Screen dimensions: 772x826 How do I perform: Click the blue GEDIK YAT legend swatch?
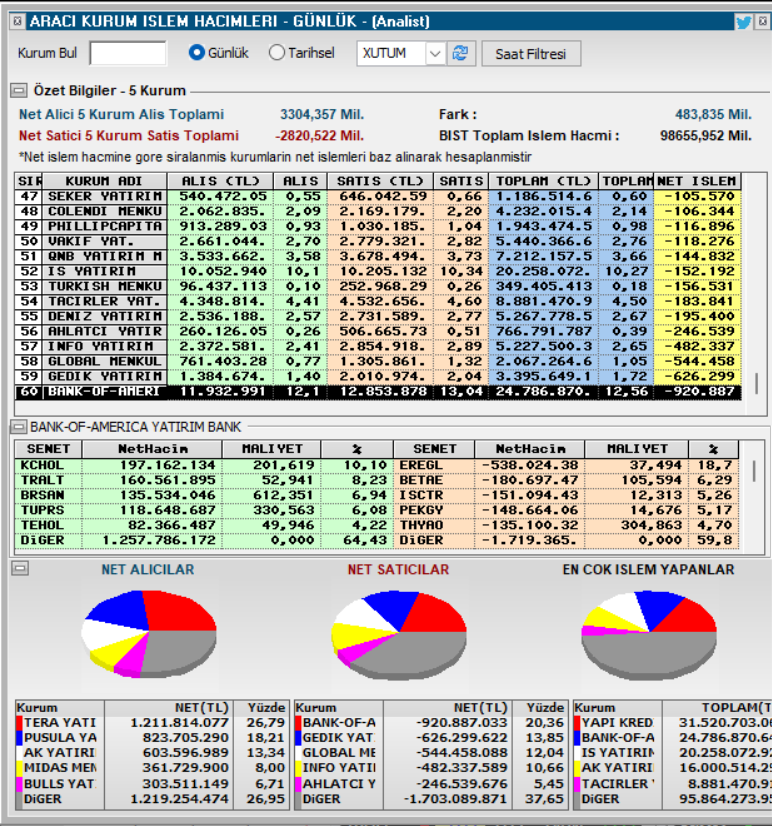(x=298, y=738)
